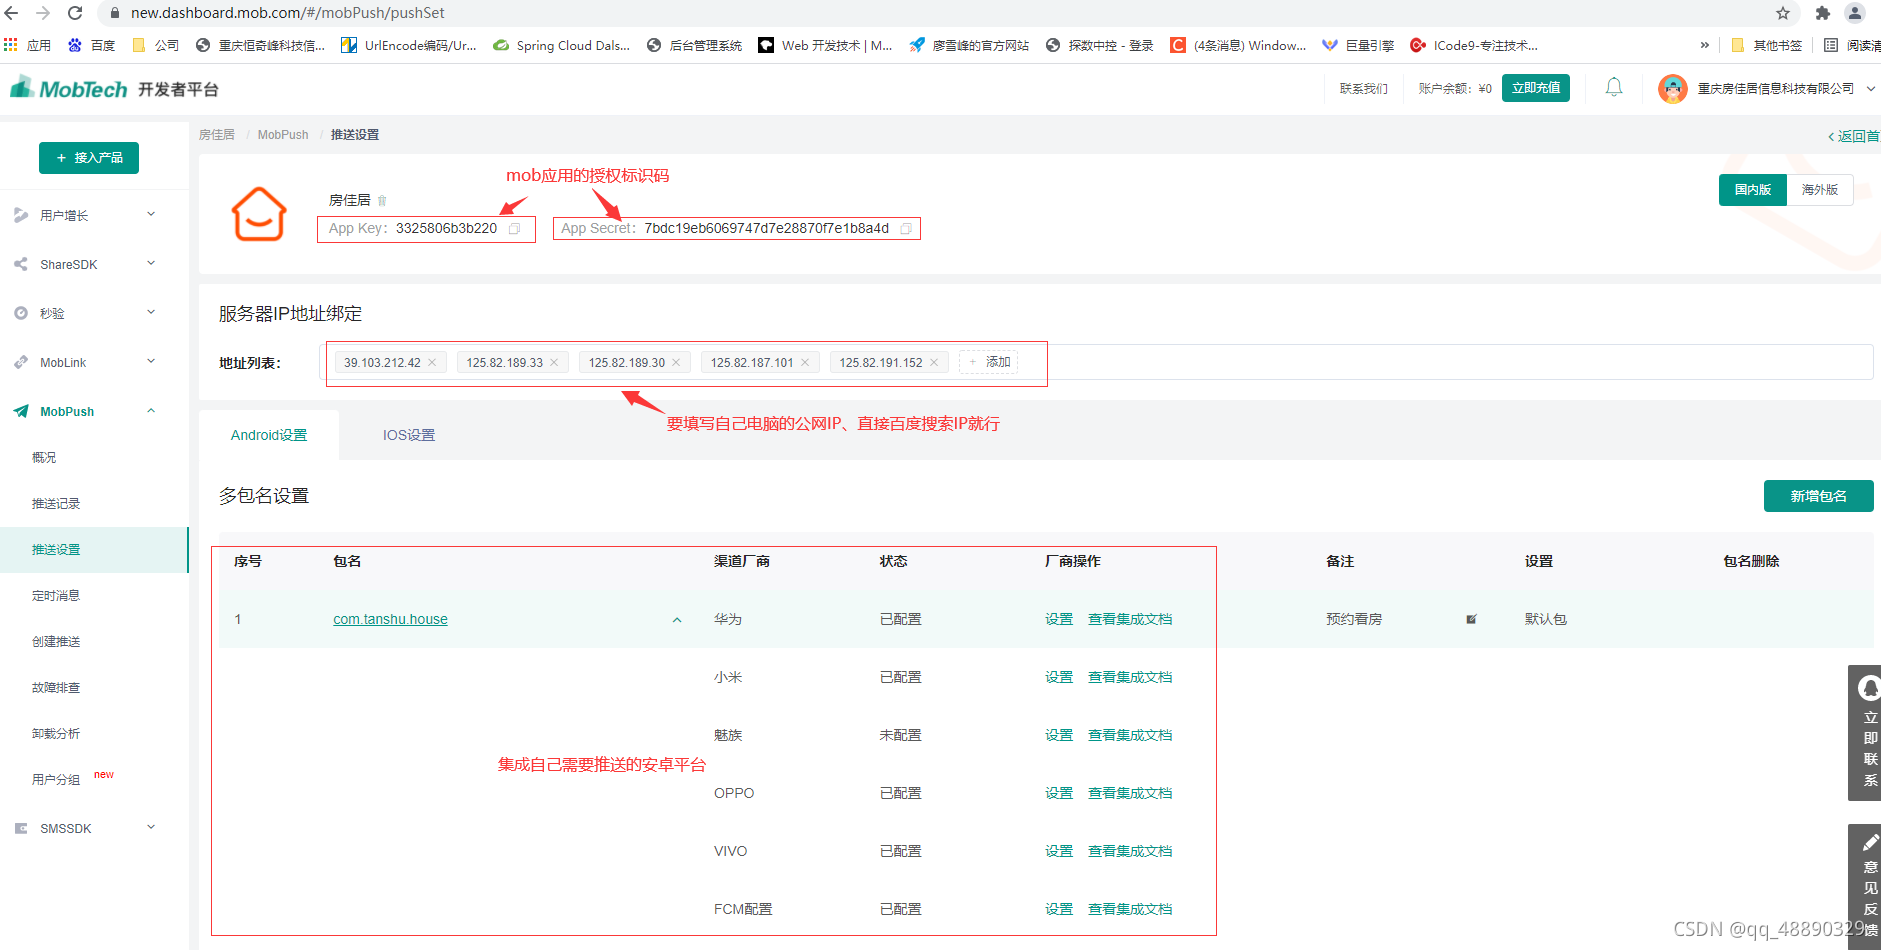
Task: Click the 接入产品 button
Action: point(89,158)
